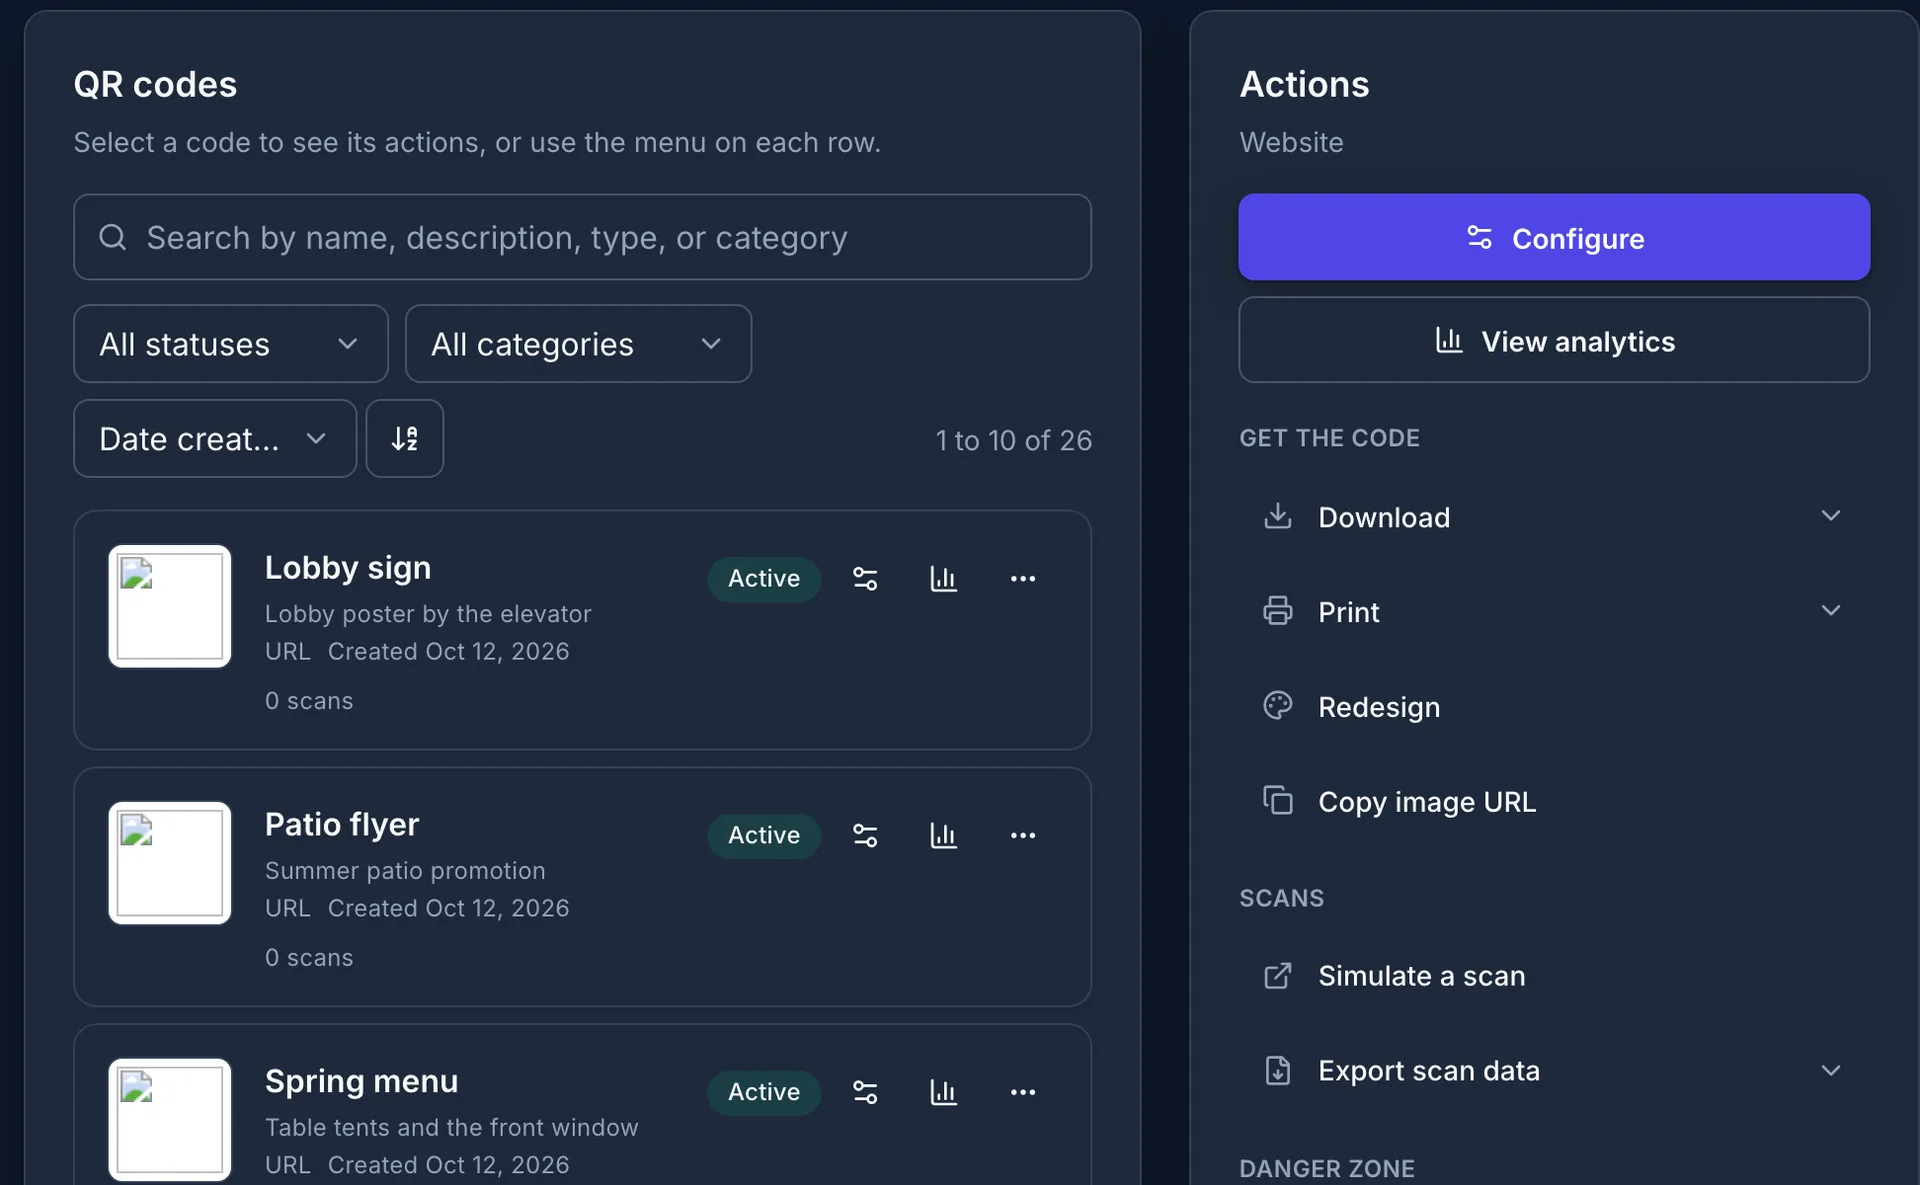Click the palette icon next to Redesign
This screenshot has width=1920, height=1185.
[x=1278, y=706]
